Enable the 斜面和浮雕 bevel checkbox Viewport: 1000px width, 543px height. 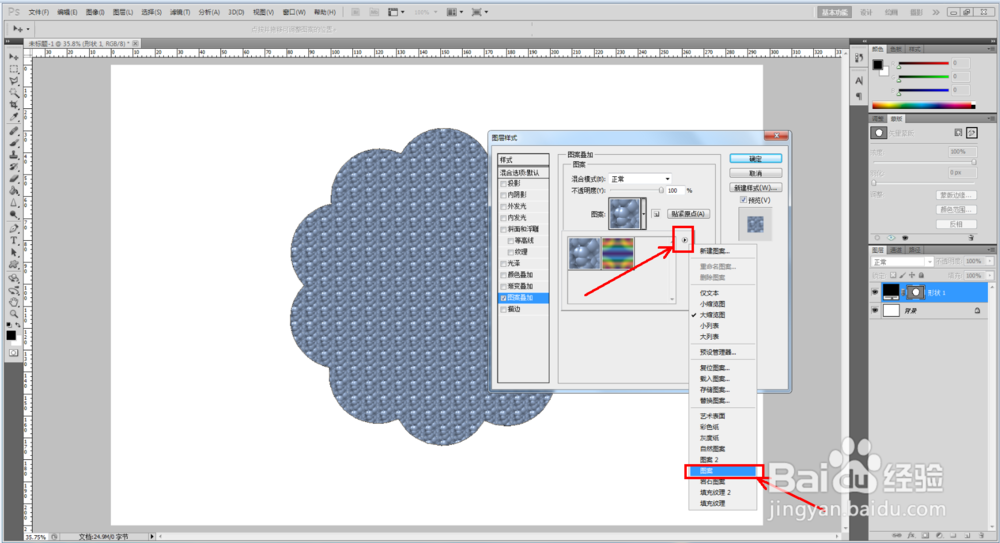(503, 229)
